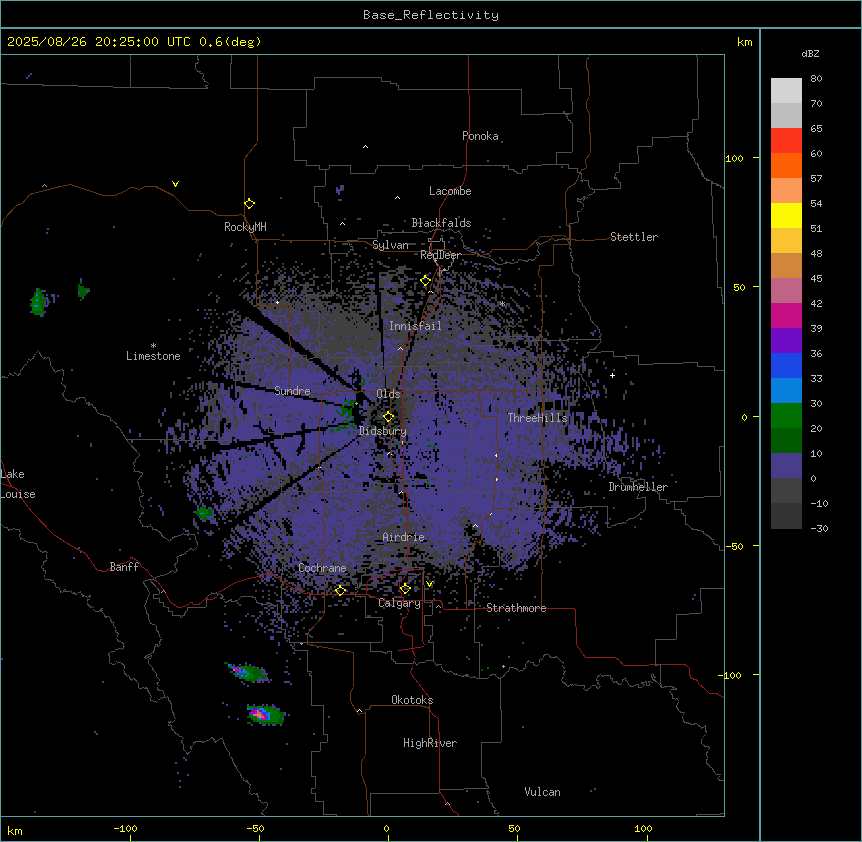This screenshot has height=842, width=862.
Task: Click the white plus marker northwest of Drumheller
Action: coord(612,375)
